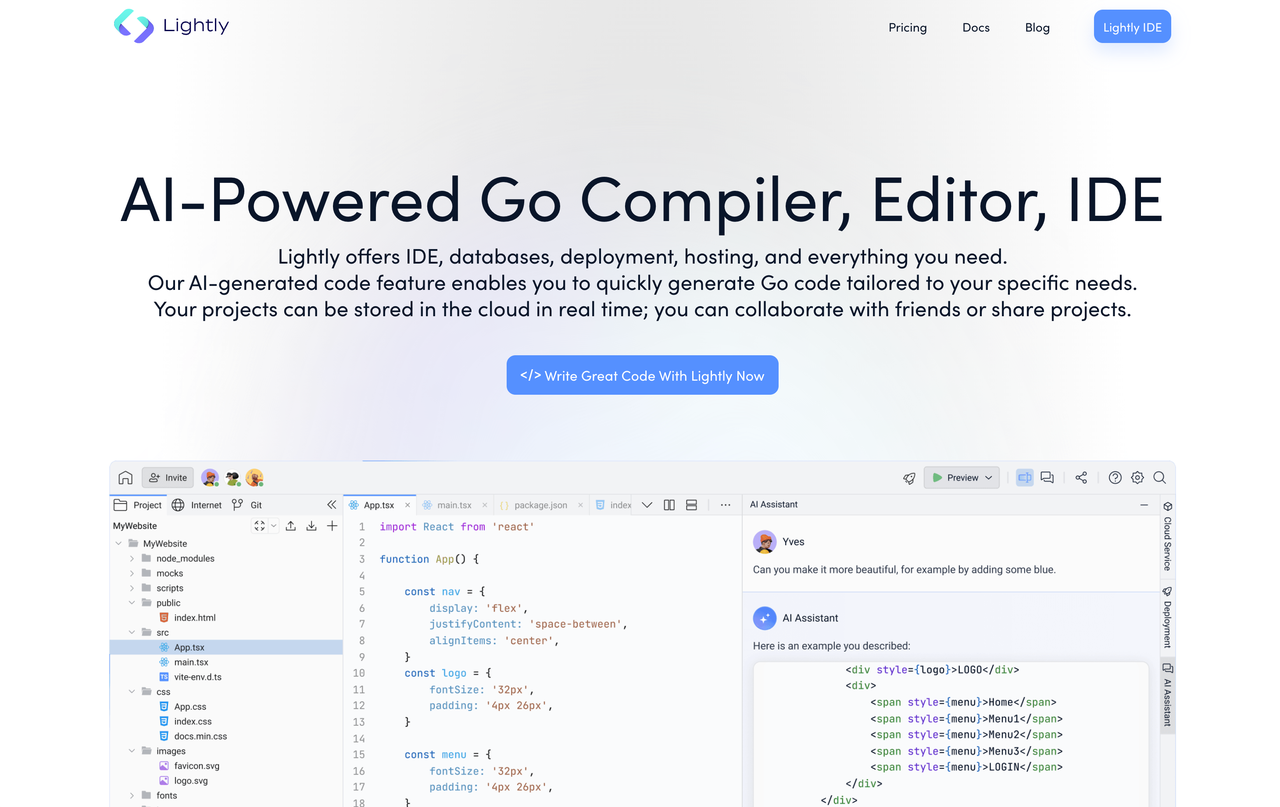Expand the fonts folder
Screen dimensions: 1280x807
pos(132,796)
